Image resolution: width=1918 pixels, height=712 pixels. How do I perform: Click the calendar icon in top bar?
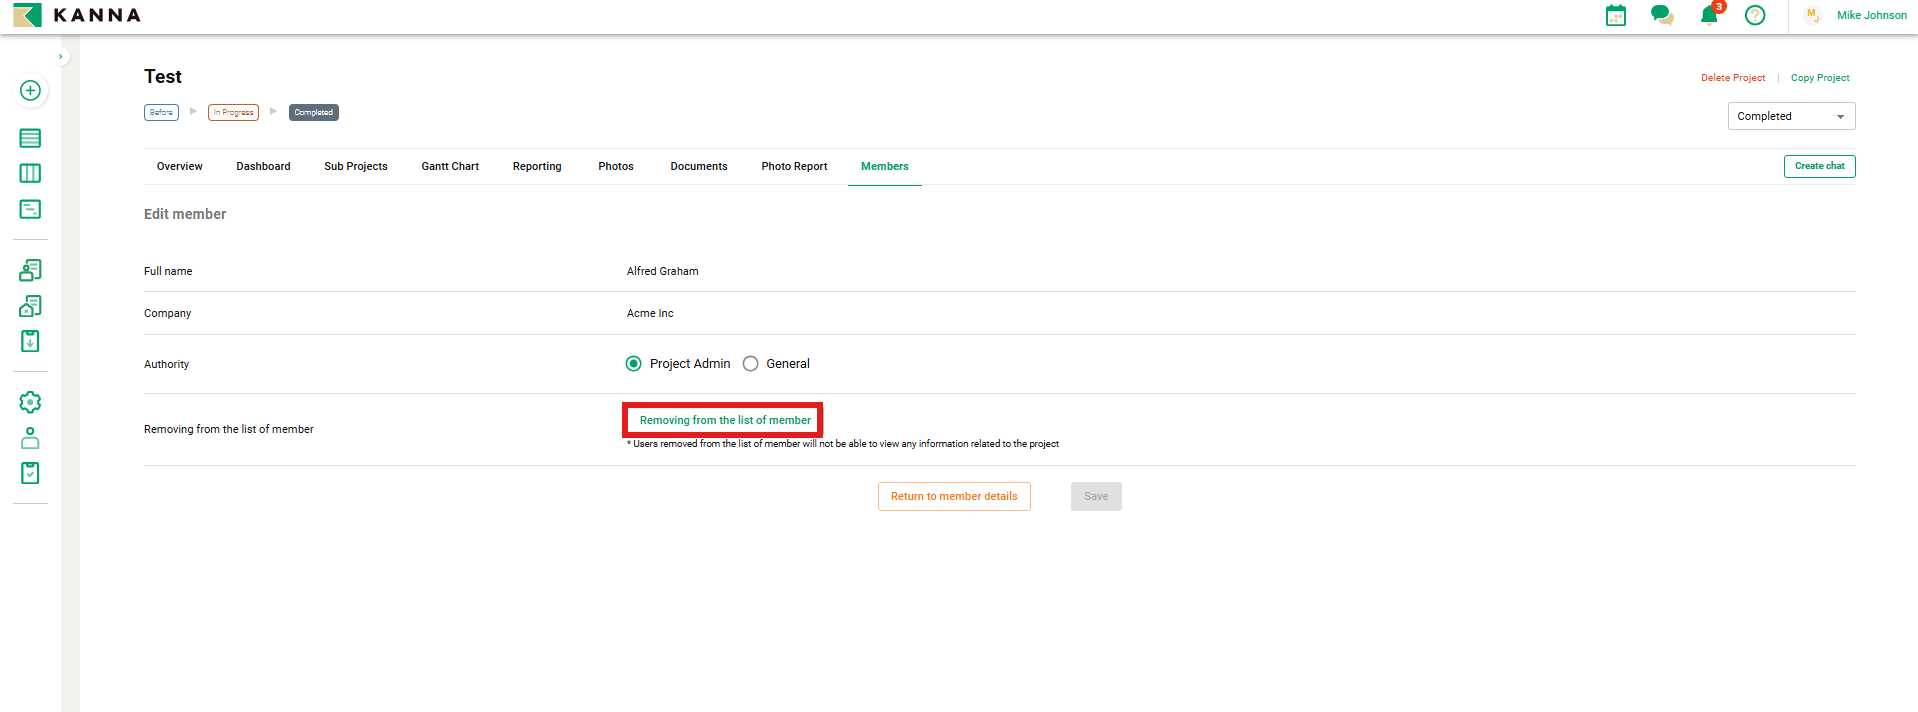(1615, 15)
